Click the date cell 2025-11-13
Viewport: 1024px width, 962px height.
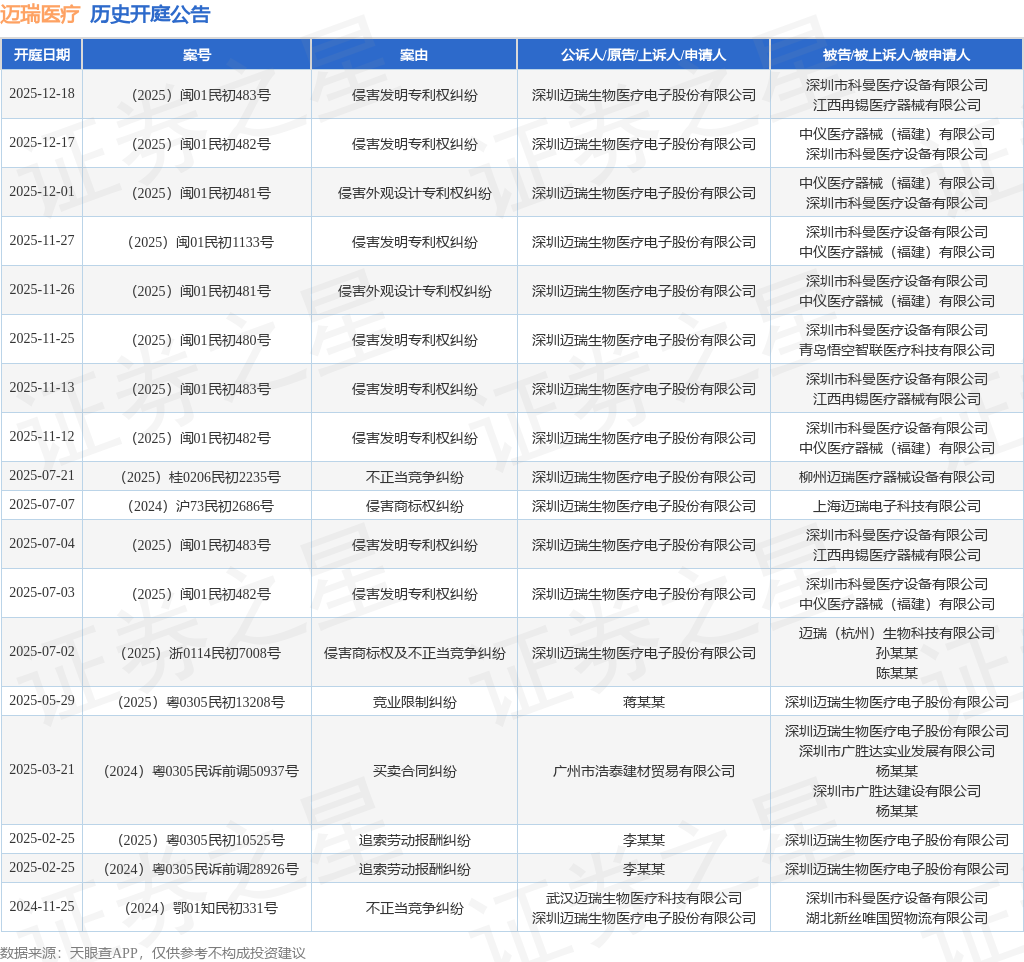click(42, 387)
